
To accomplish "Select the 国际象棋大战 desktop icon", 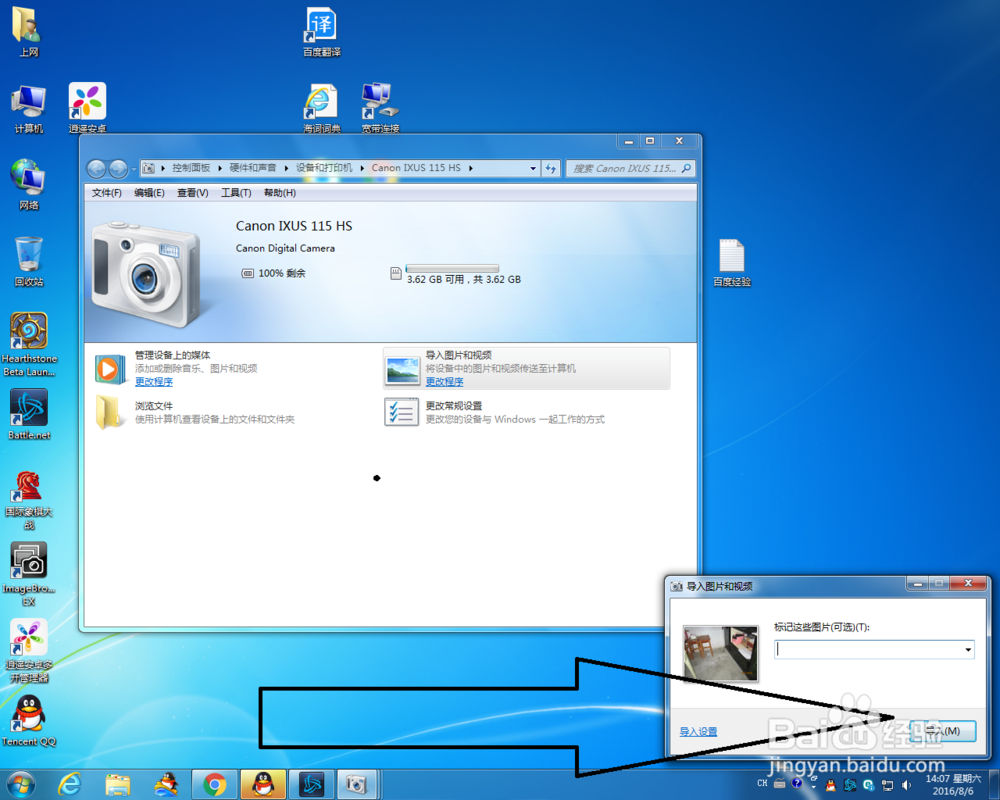I will 29,501.
